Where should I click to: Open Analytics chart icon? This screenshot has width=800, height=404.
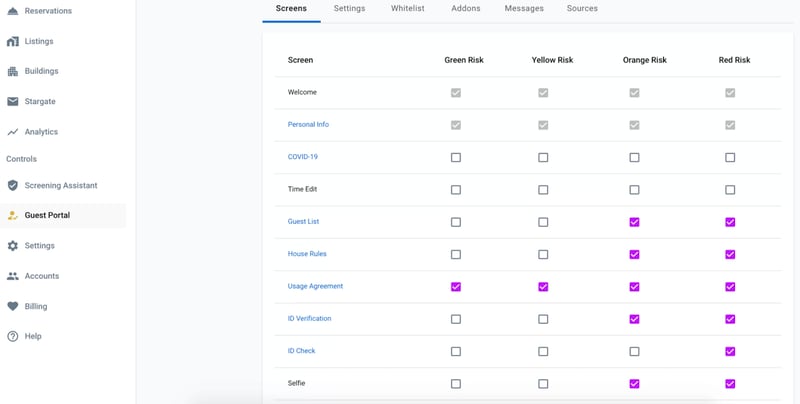tap(13, 132)
